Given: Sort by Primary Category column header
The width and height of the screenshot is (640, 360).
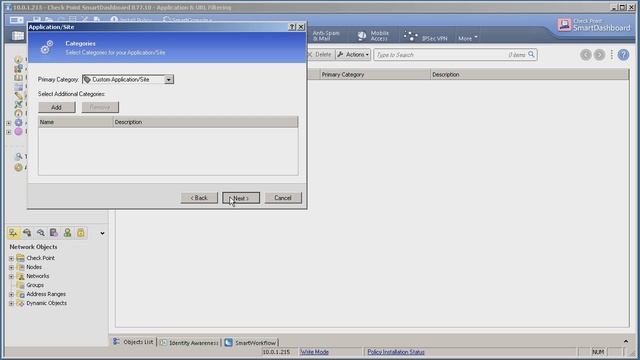Looking at the screenshot, I should (x=375, y=75).
